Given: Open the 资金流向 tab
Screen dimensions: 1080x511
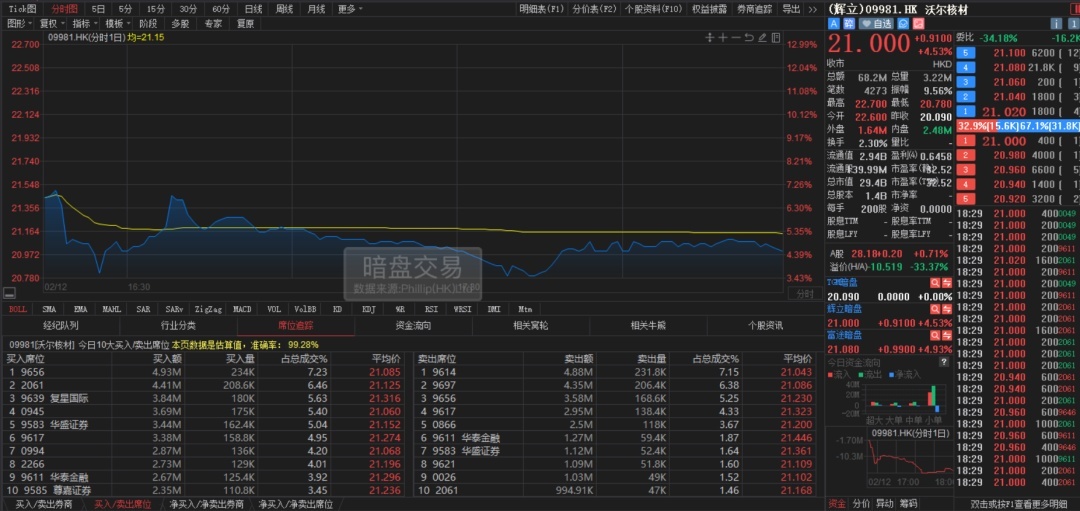Looking at the screenshot, I should point(413,326).
